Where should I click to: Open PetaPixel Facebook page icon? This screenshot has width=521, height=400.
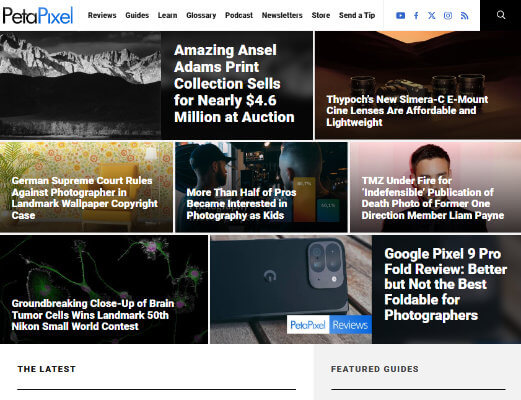point(416,15)
